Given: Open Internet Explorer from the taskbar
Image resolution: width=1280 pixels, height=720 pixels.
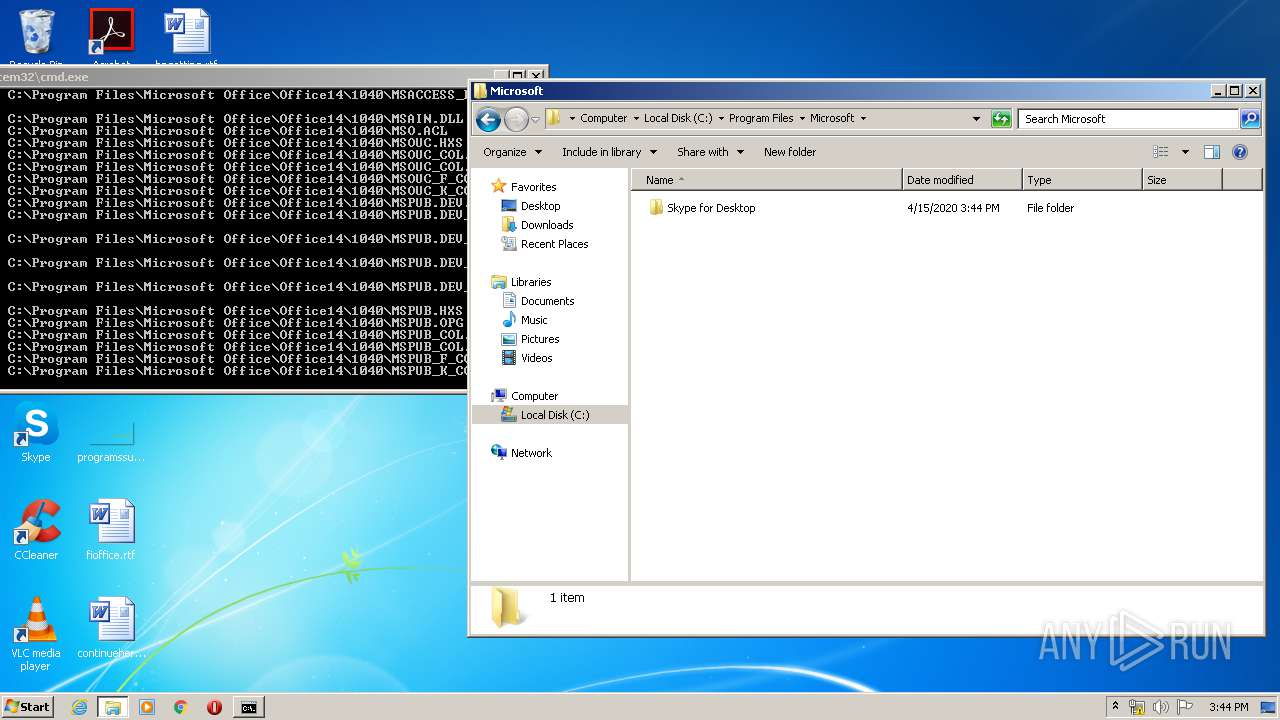Looking at the screenshot, I should pyautogui.click(x=79, y=707).
